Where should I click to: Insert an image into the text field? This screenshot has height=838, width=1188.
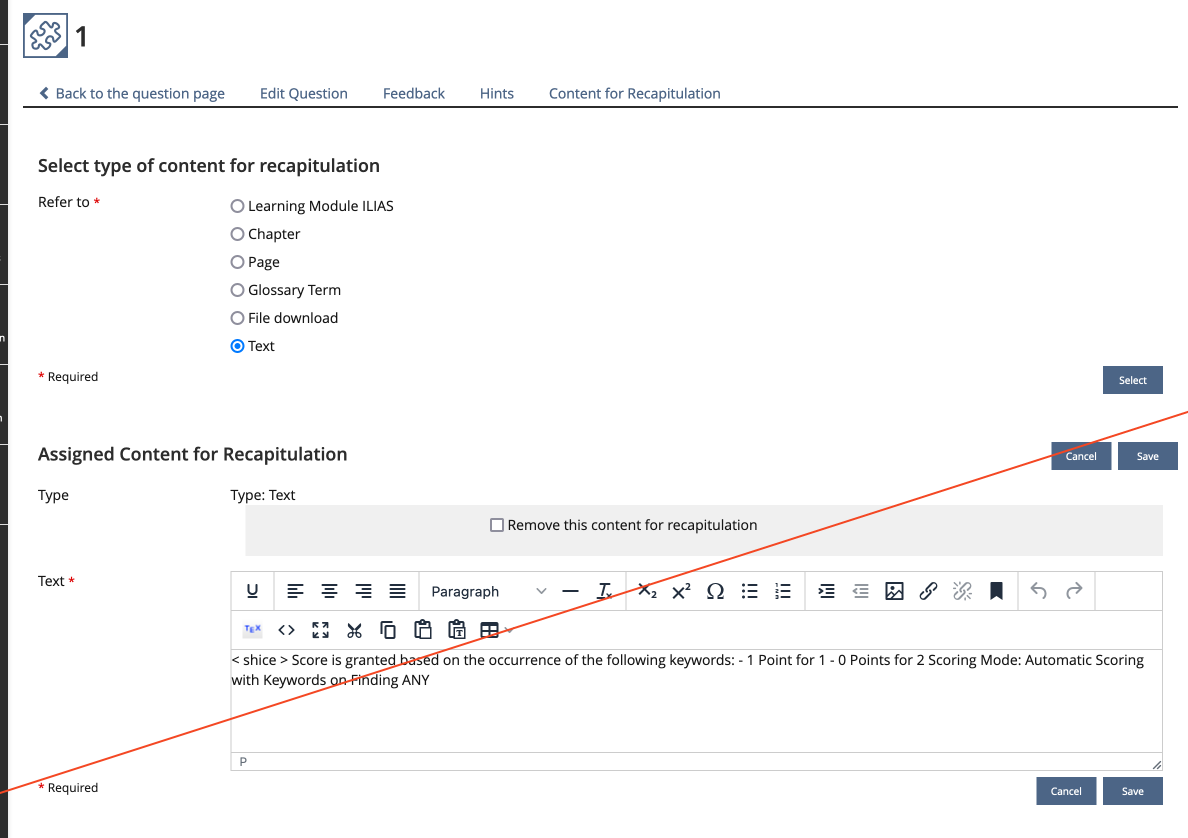pos(894,591)
